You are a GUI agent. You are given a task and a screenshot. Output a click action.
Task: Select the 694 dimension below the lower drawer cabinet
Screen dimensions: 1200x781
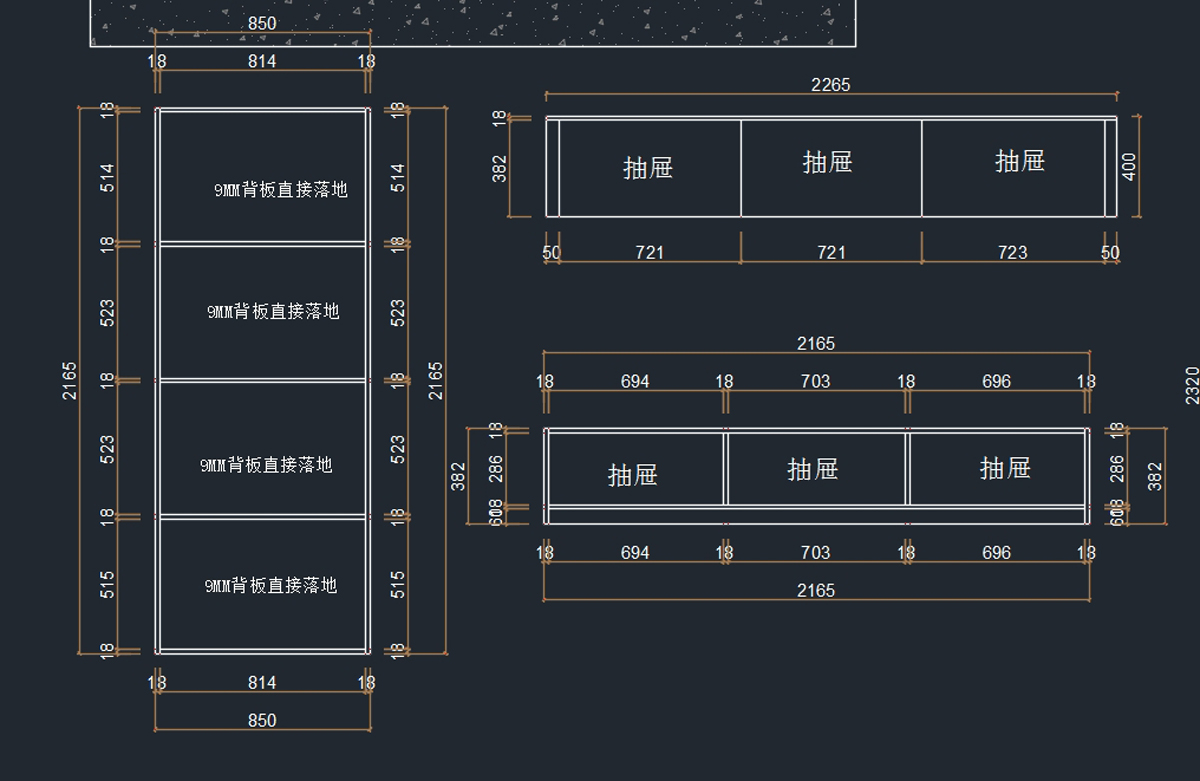tap(635, 553)
